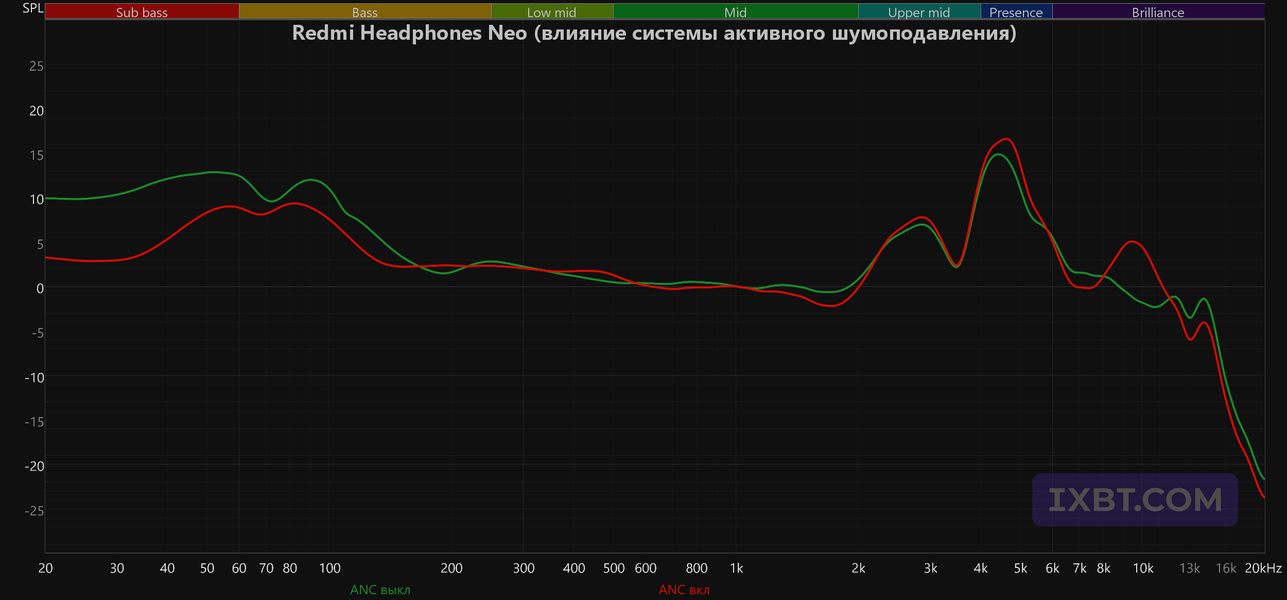
Task: Click the red ANC вкл legend label
Action: (x=684, y=590)
